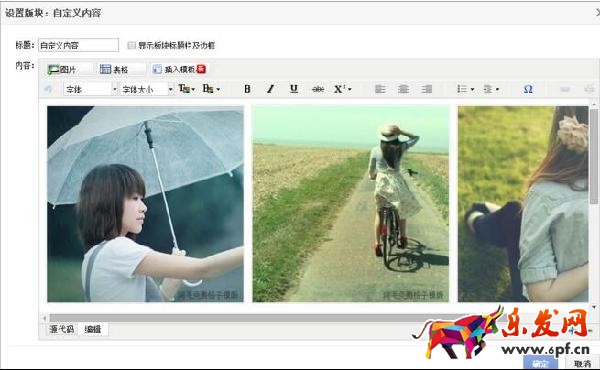Screen dimensions: 600x370
Task: Click the 插入模板 insert template button
Action: click(x=179, y=69)
